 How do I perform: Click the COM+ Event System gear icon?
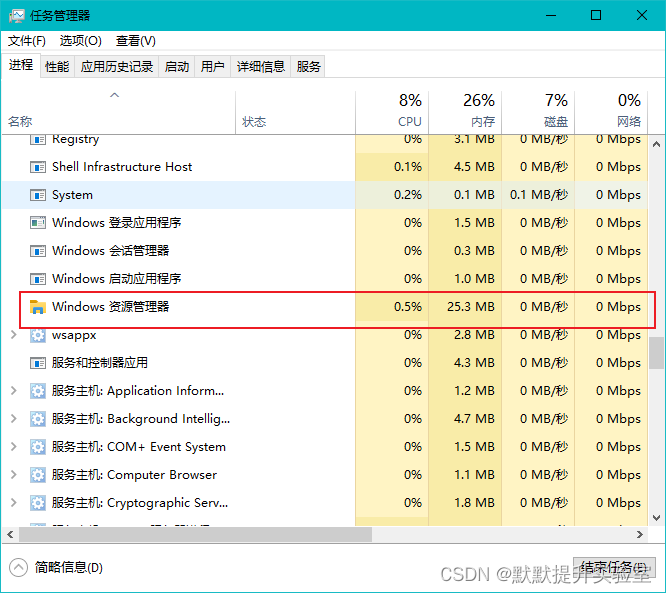[38, 447]
